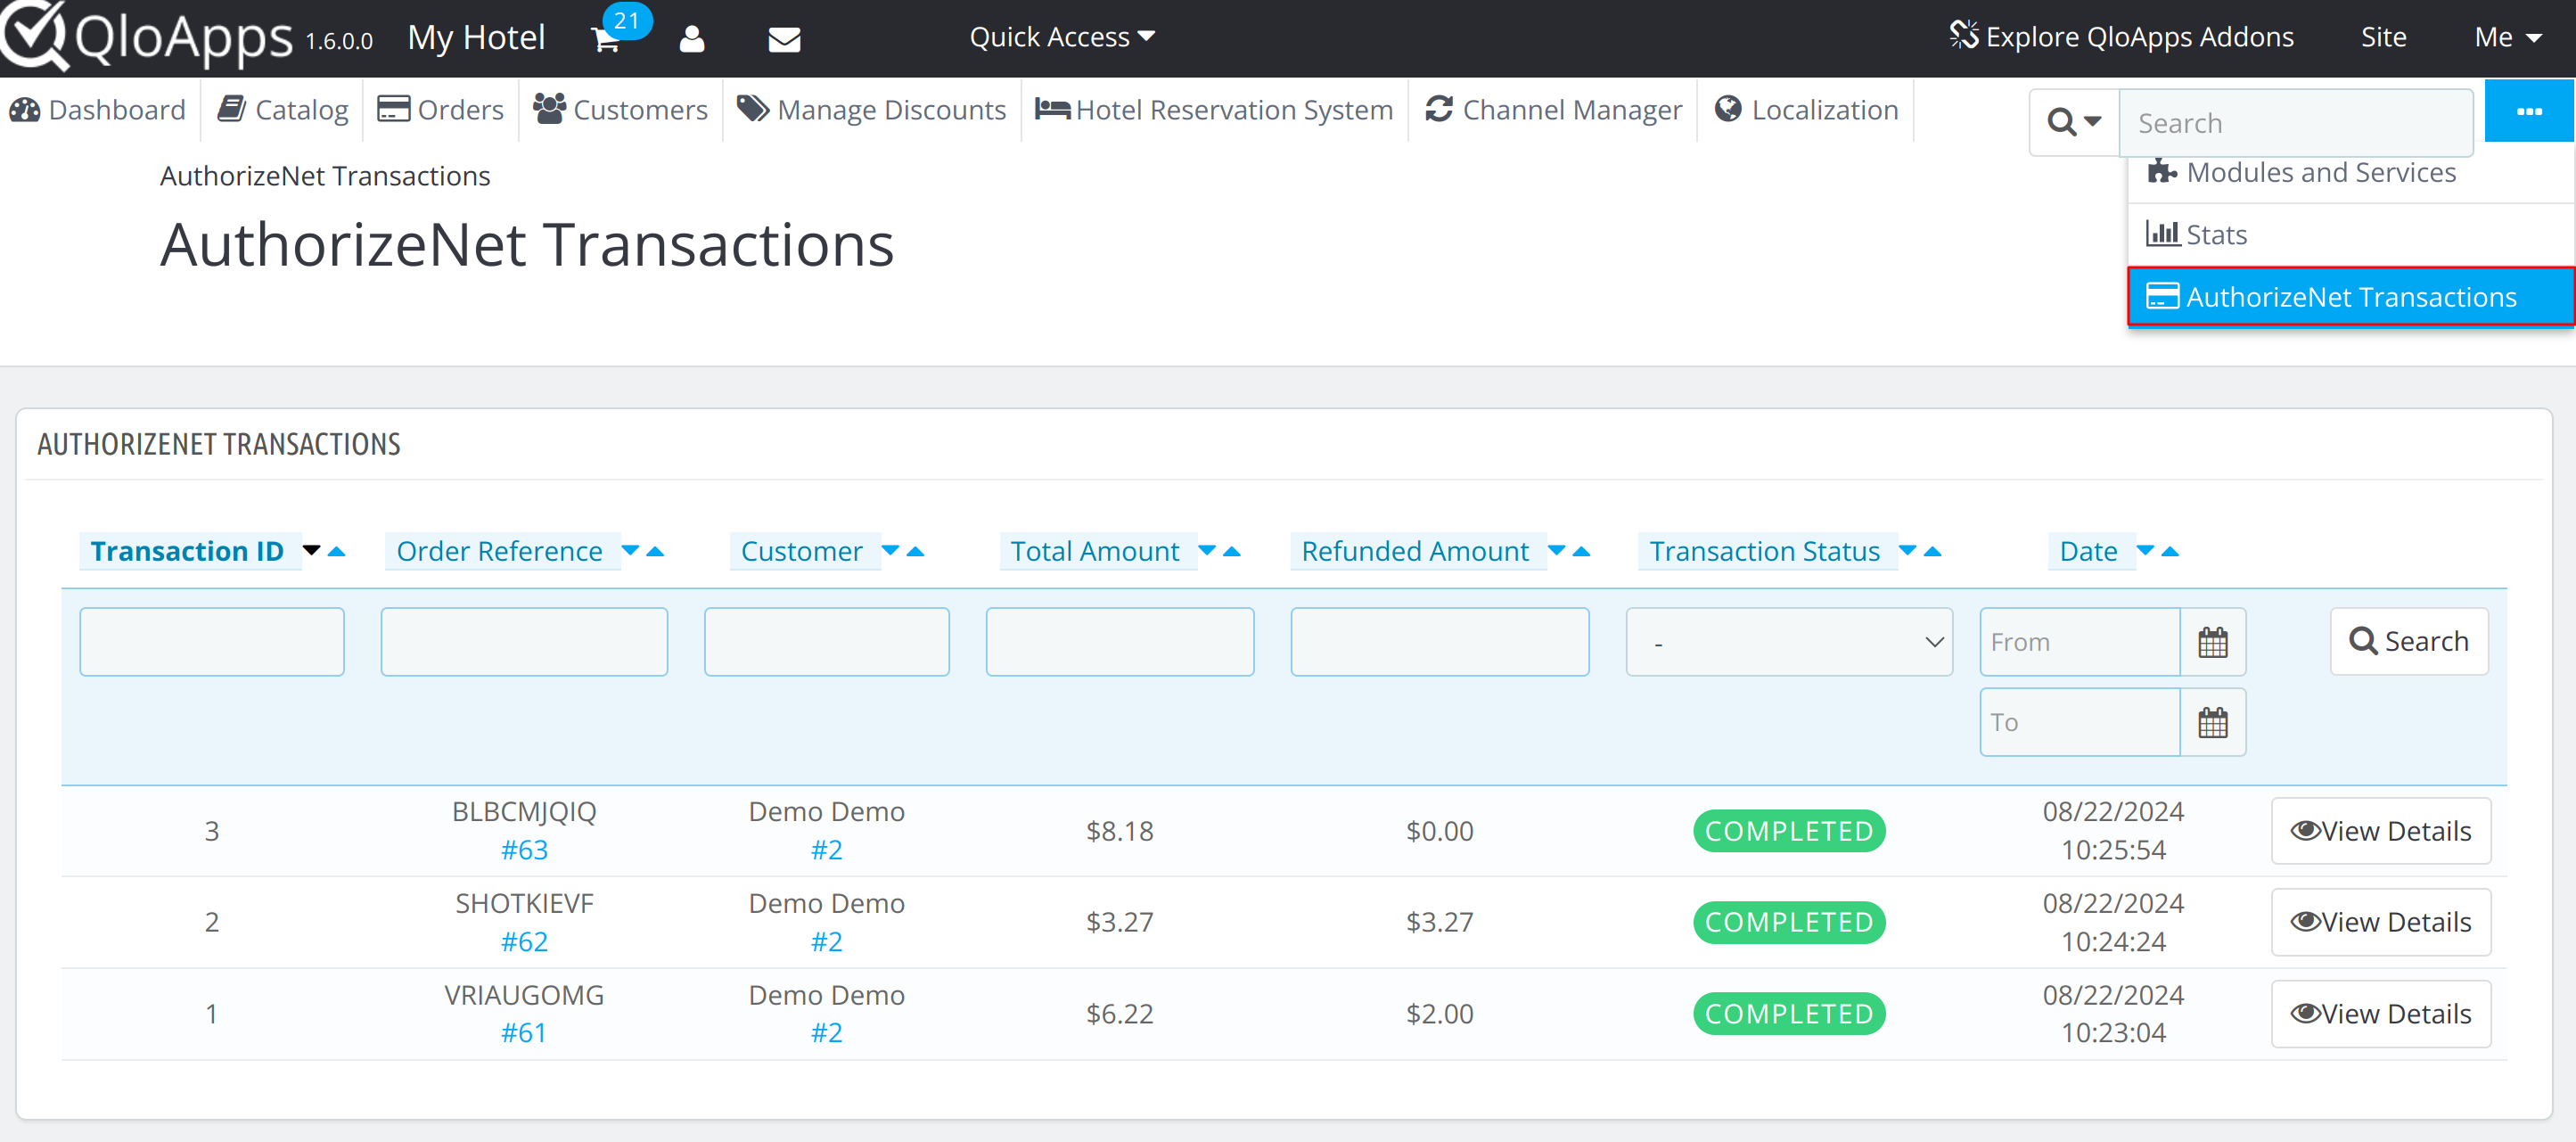Open Hotel Reservation System menu

coord(1214,110)
